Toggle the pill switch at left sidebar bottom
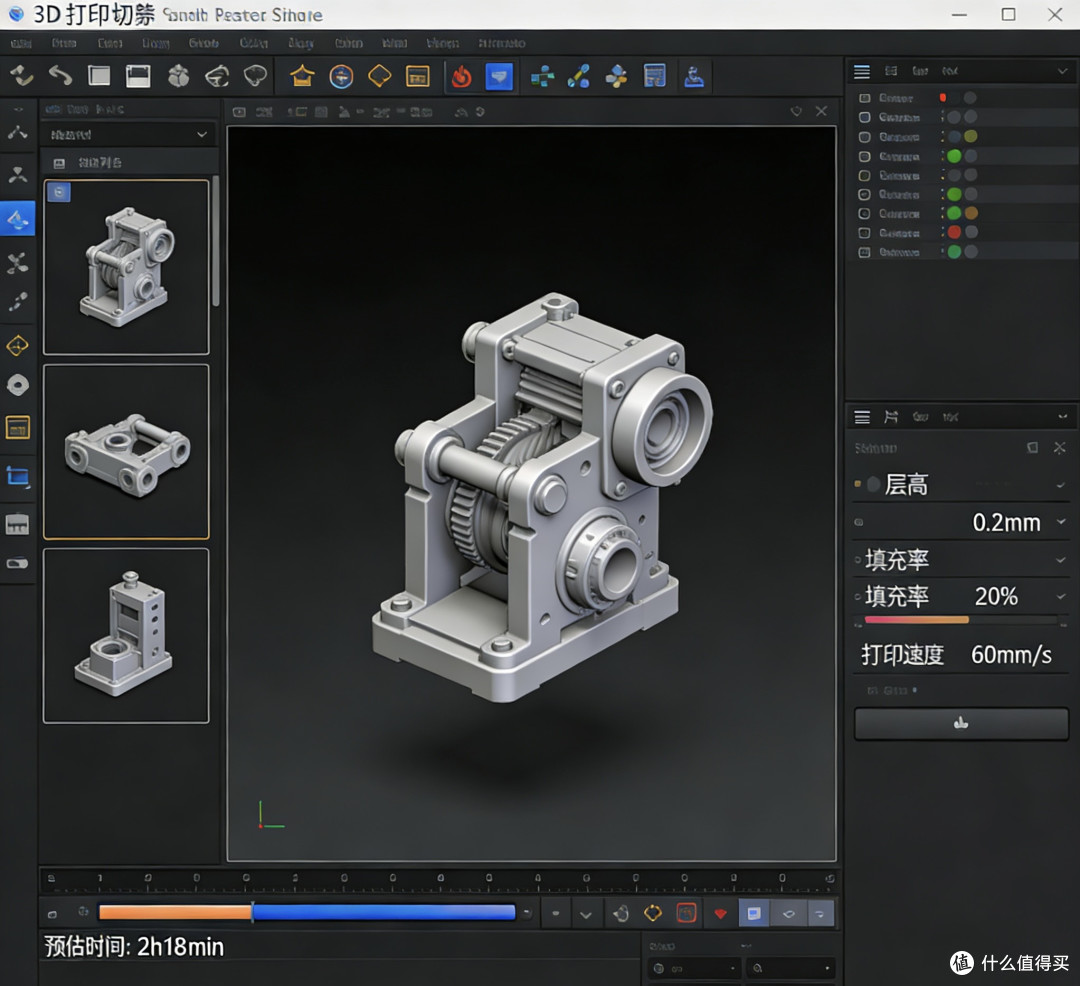The width and height of the screenshot is (1080, 986). coord(17,563)
